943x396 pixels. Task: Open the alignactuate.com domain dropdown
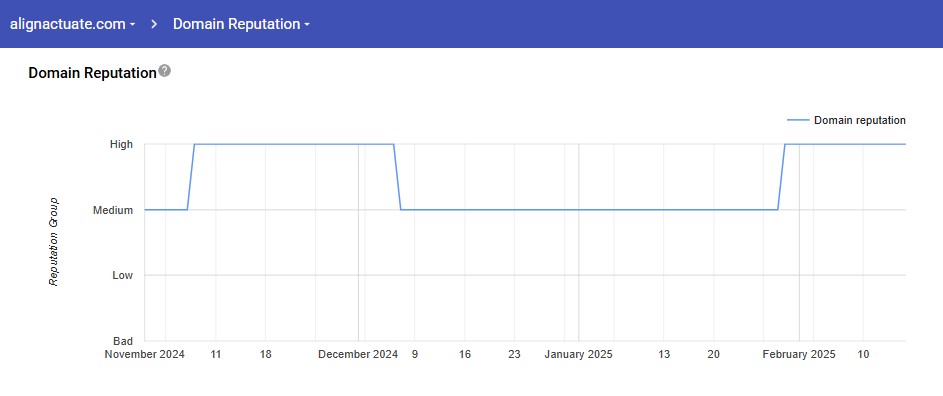(x=72, y=24)
